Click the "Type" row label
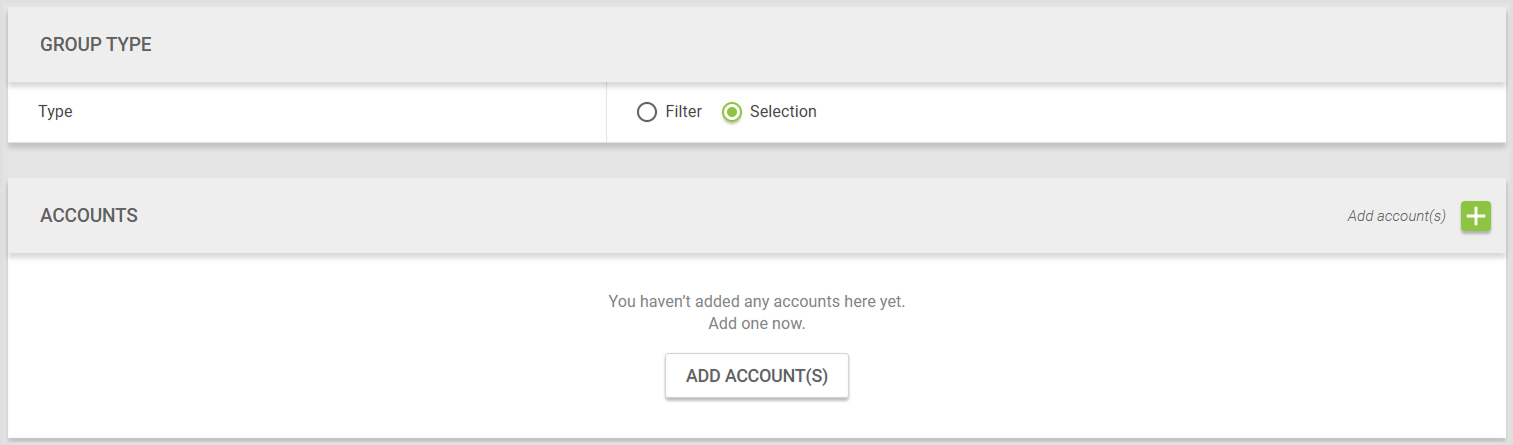Viewport: 1513px width, 445px height. tap(56, 112)
